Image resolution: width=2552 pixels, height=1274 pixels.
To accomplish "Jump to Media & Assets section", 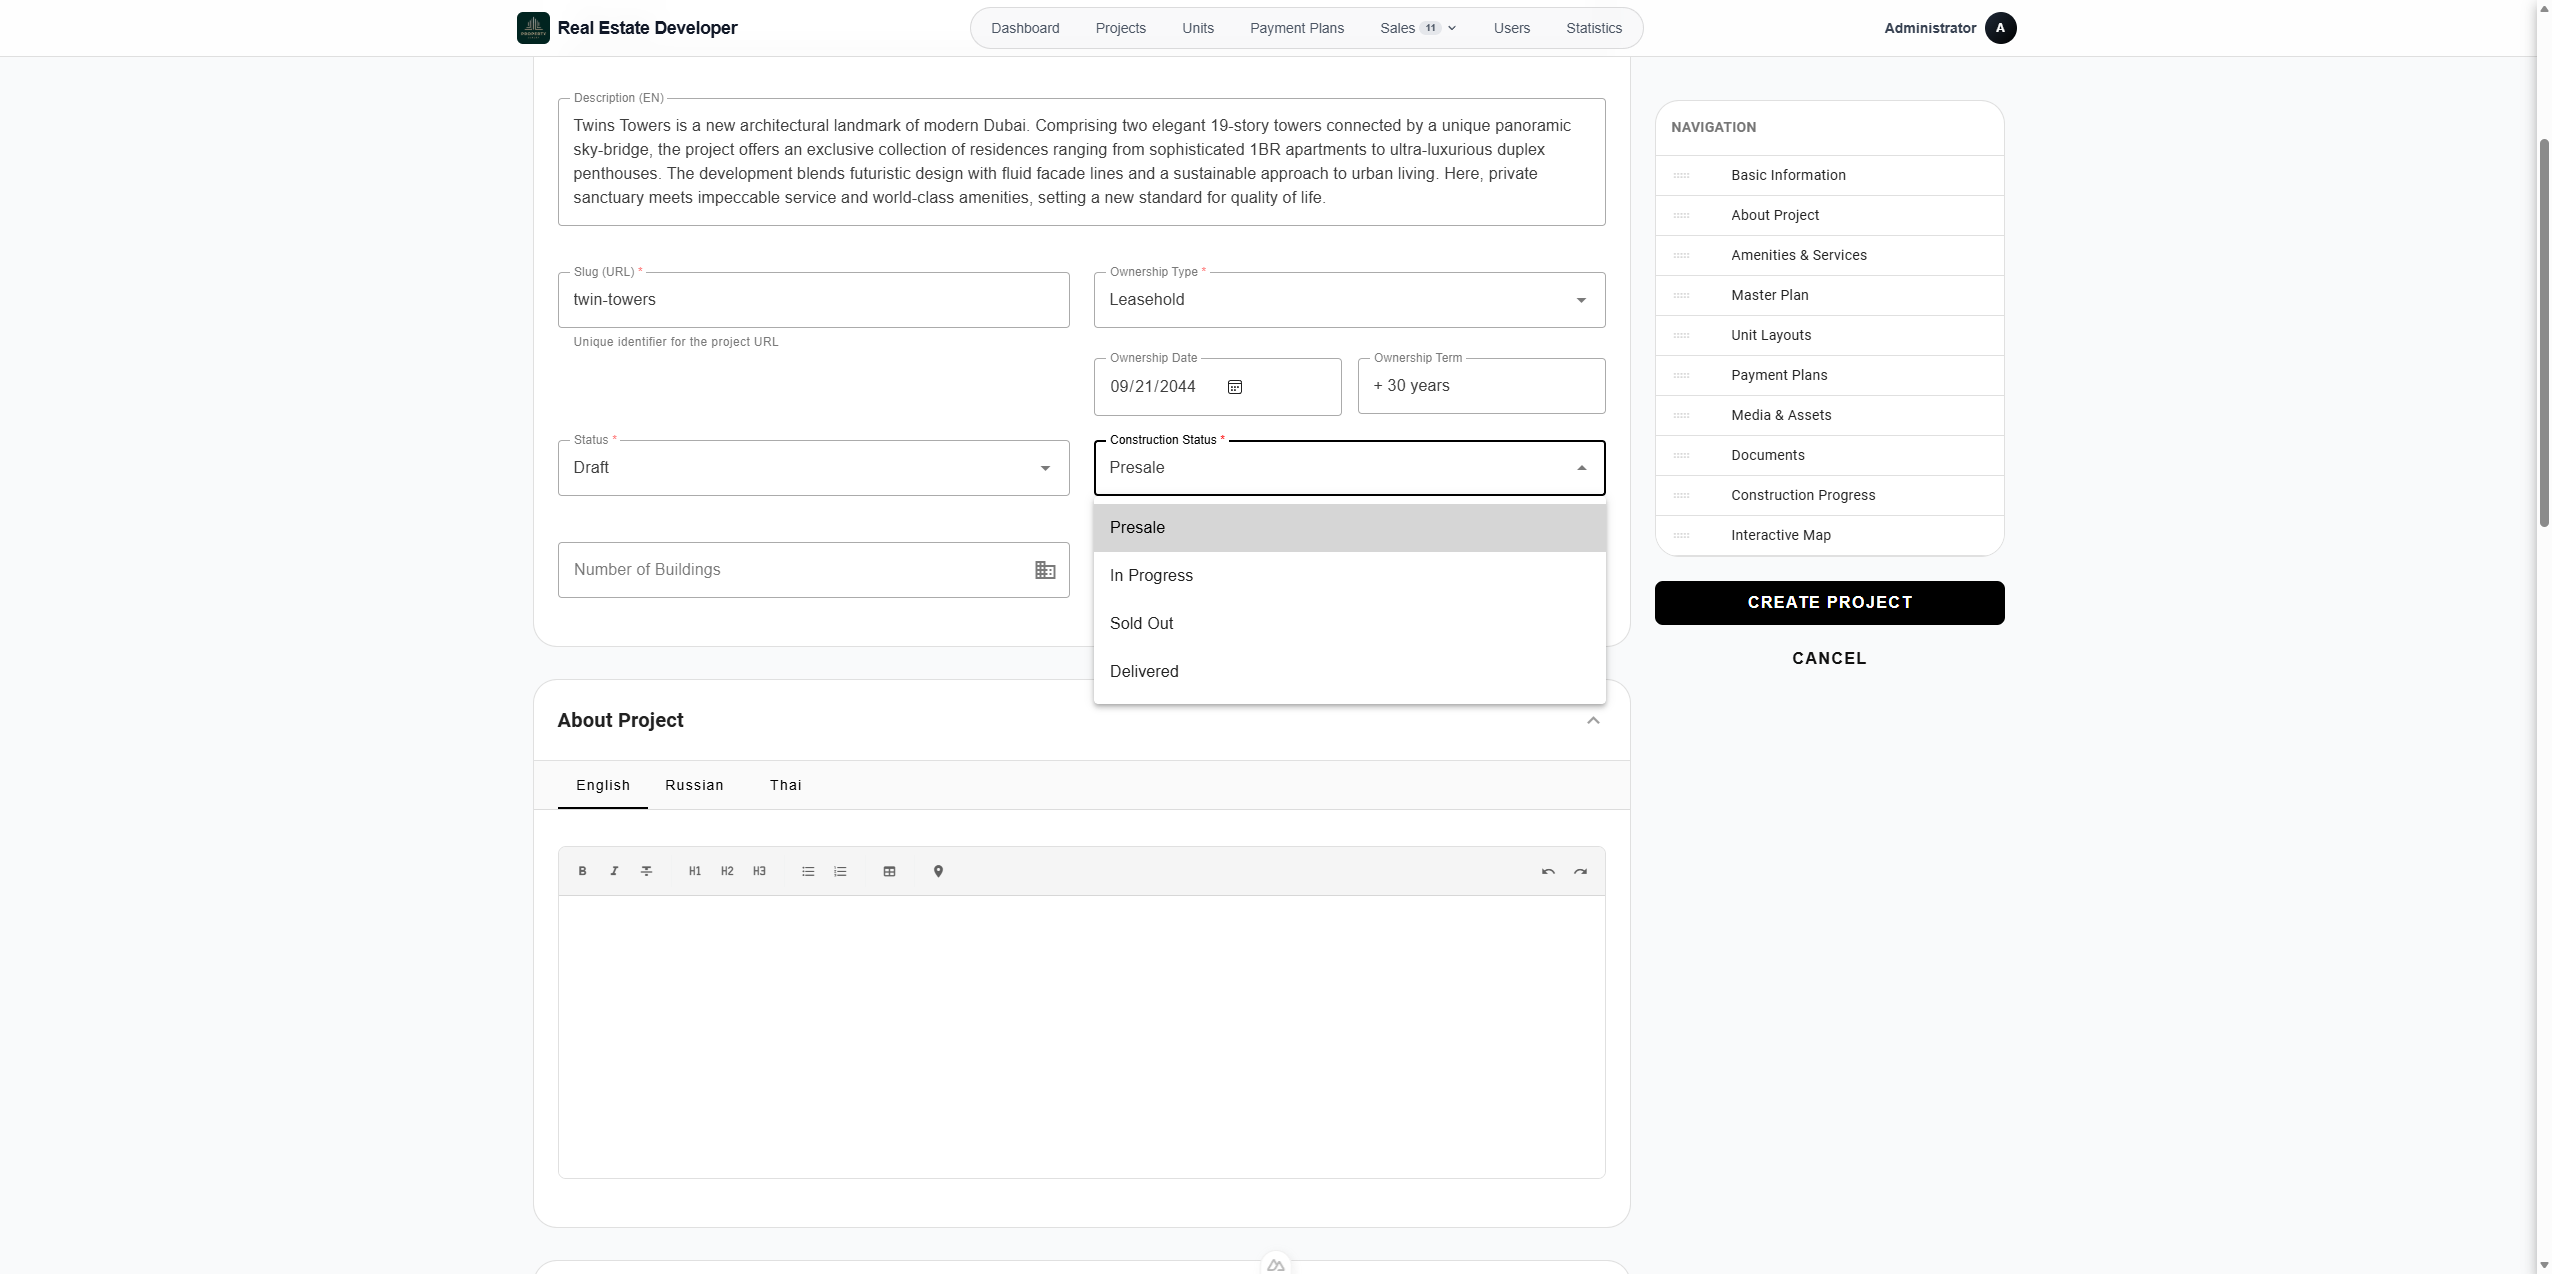I will coord(1780,415).
